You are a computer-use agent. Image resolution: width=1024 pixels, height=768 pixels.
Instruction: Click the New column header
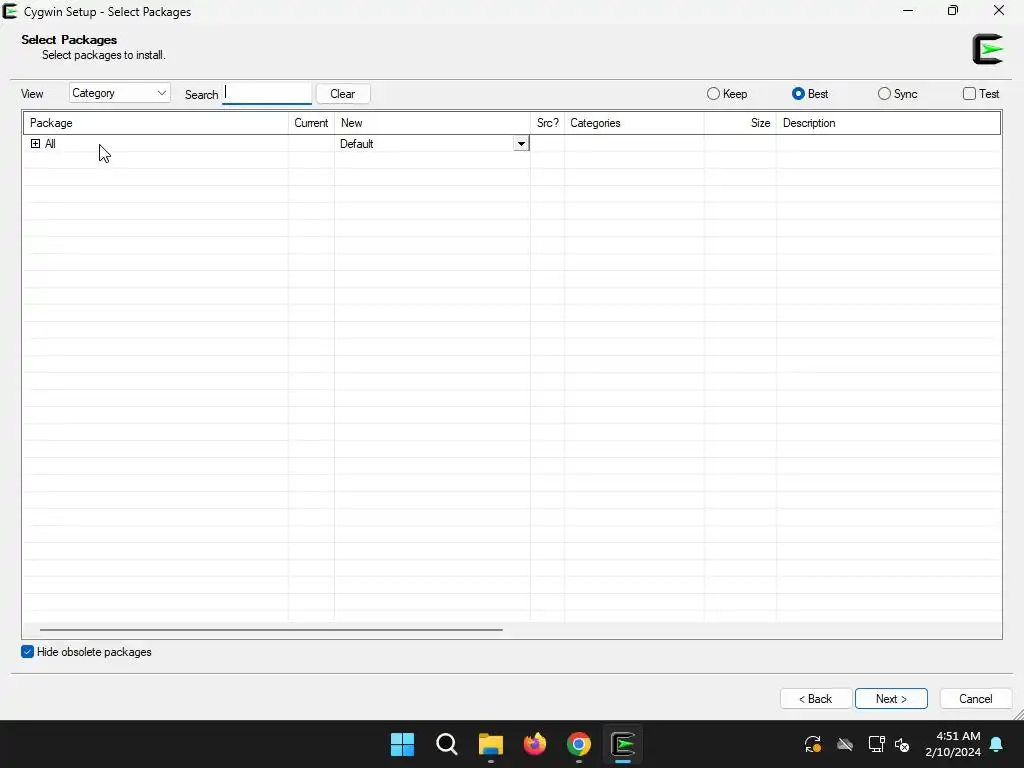pos(432,123)
